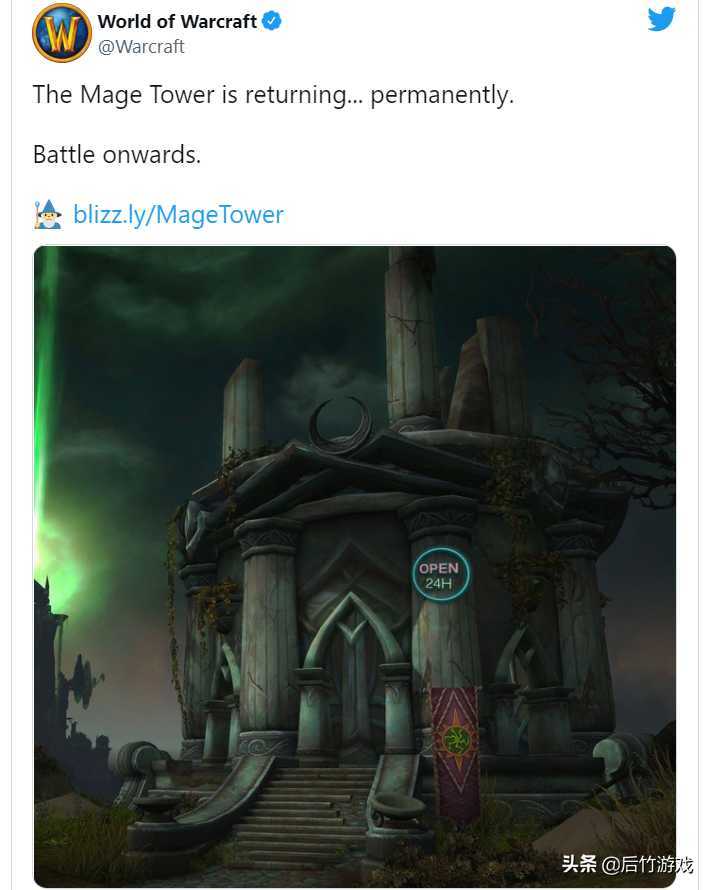Viewport: 709px width, 890px height.
Task: Click the green emblem on red banner
Action: tap(455, 741)
